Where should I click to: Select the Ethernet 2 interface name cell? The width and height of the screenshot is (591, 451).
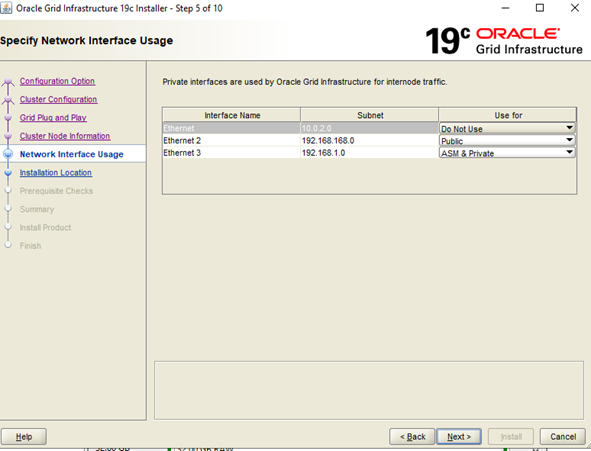pyautogui.click(x=231, y=141)
